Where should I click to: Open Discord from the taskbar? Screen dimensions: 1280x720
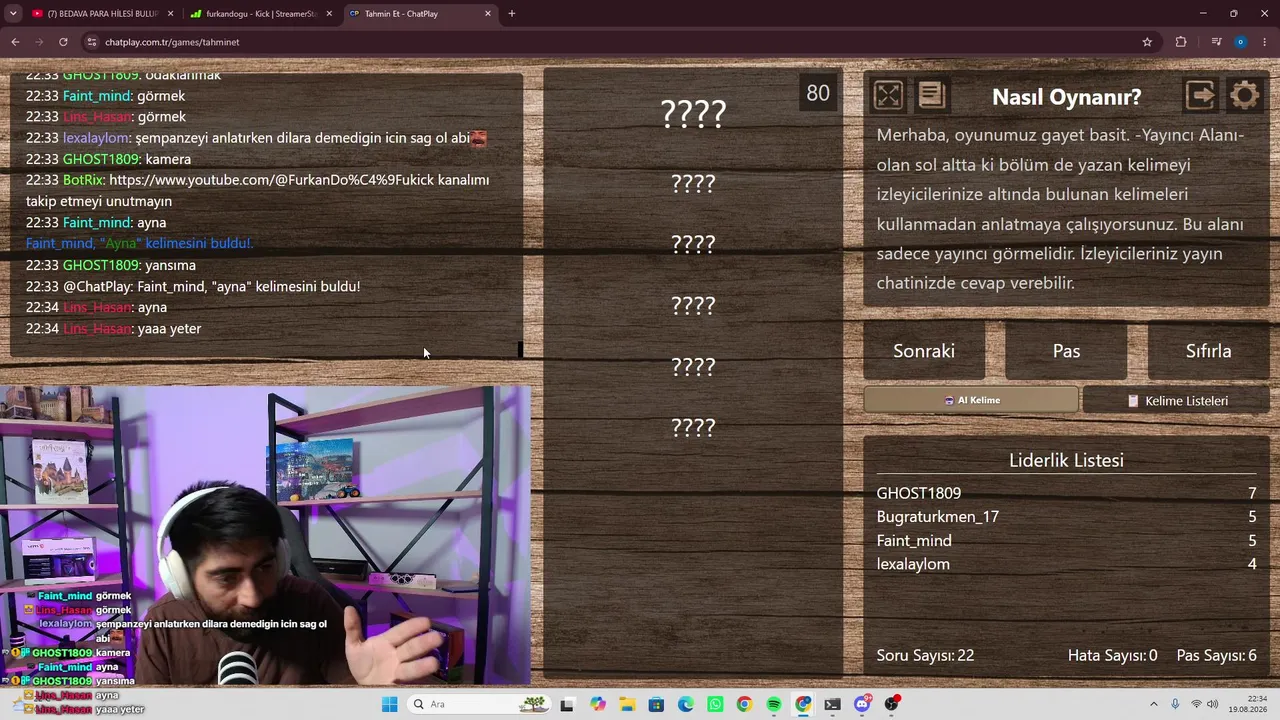(862, 704)
